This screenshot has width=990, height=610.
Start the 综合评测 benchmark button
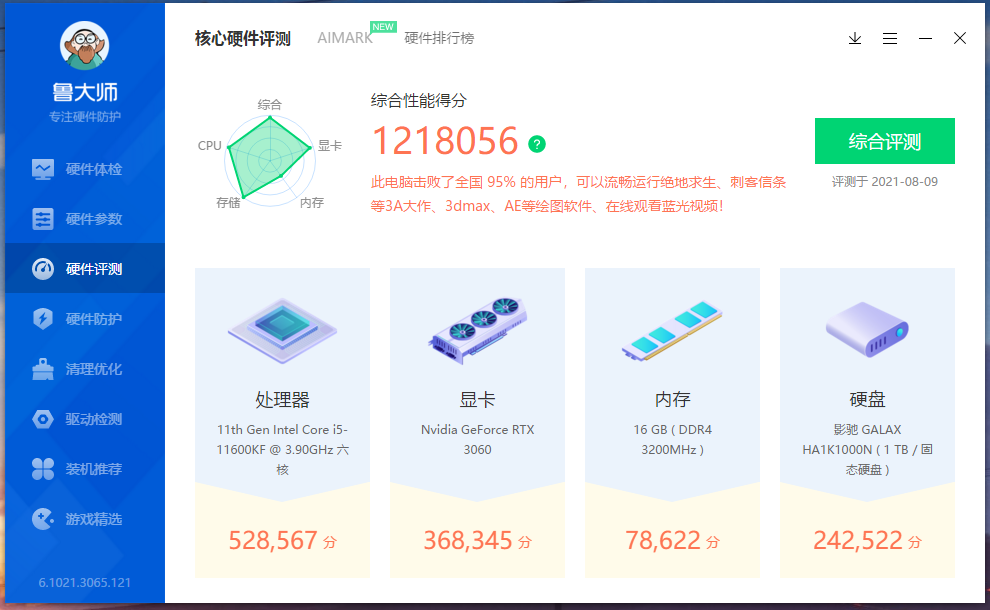884,141
